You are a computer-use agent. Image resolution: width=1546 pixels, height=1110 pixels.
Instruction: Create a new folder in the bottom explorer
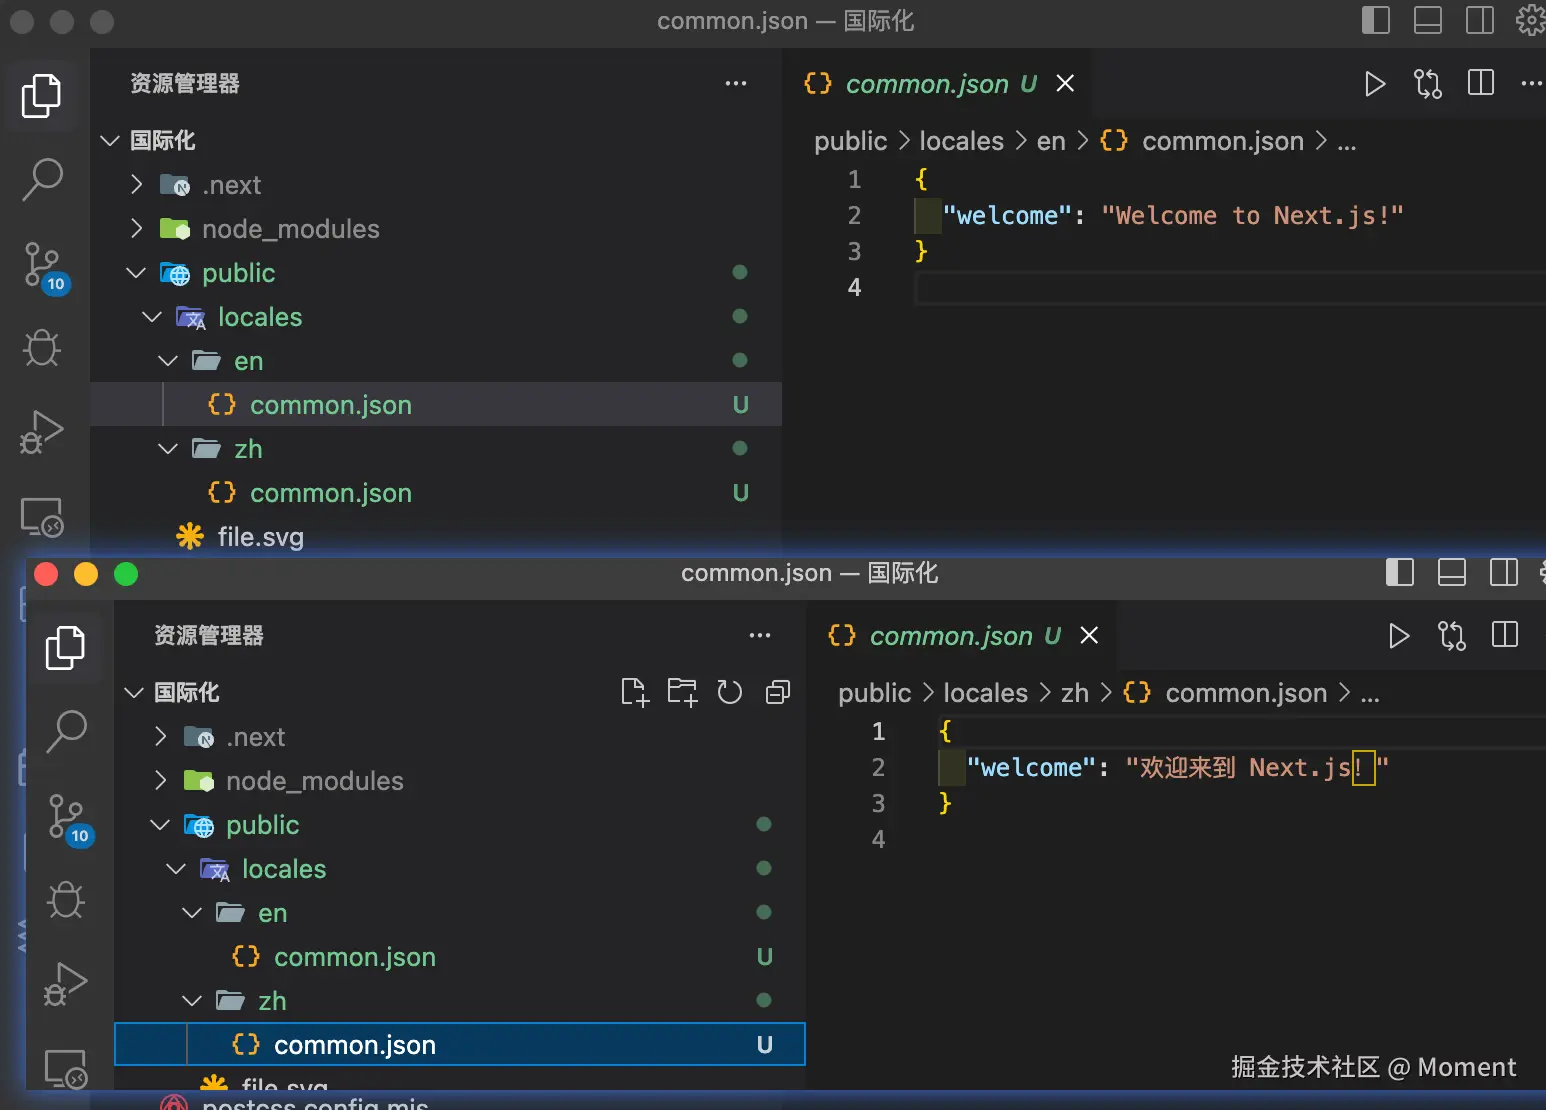682,692
